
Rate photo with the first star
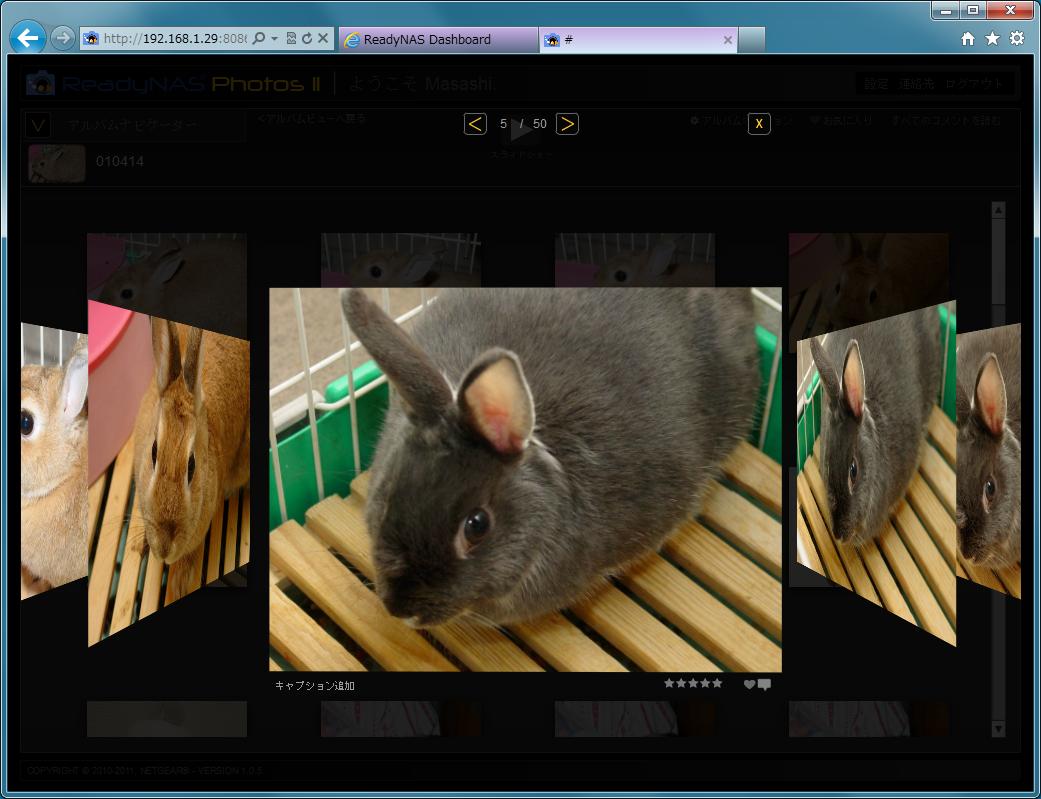point(669,683)
